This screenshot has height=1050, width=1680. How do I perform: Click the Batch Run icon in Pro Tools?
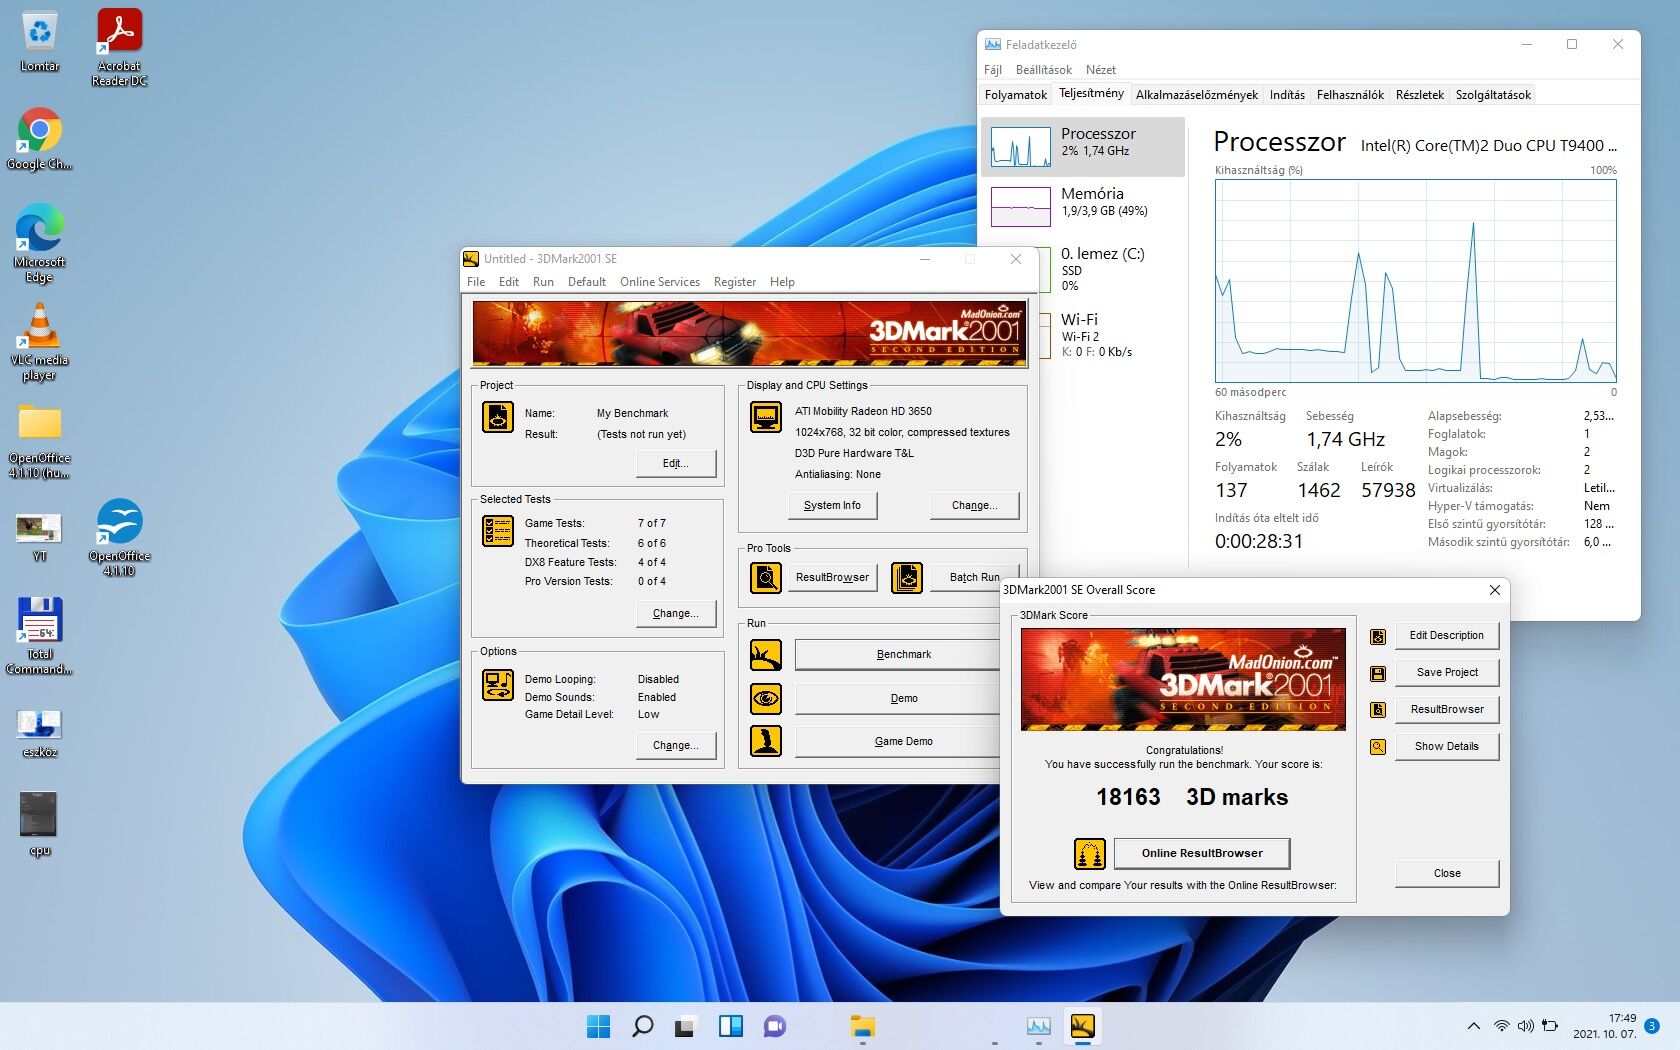907,577
